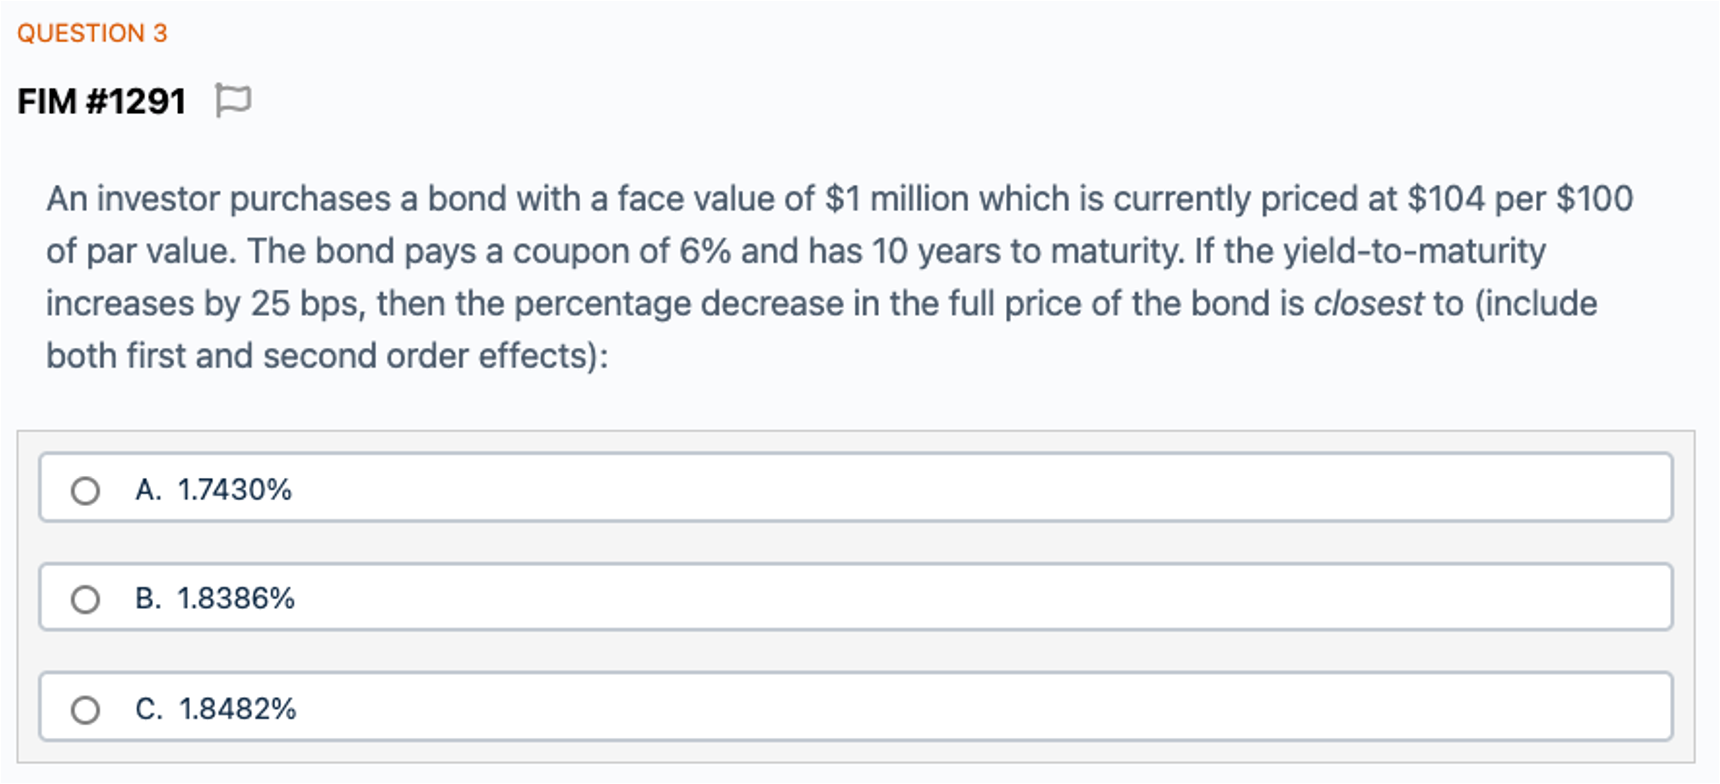Click the "$104" price in question
This screenshot has width=1720, height=784.
1446,198
